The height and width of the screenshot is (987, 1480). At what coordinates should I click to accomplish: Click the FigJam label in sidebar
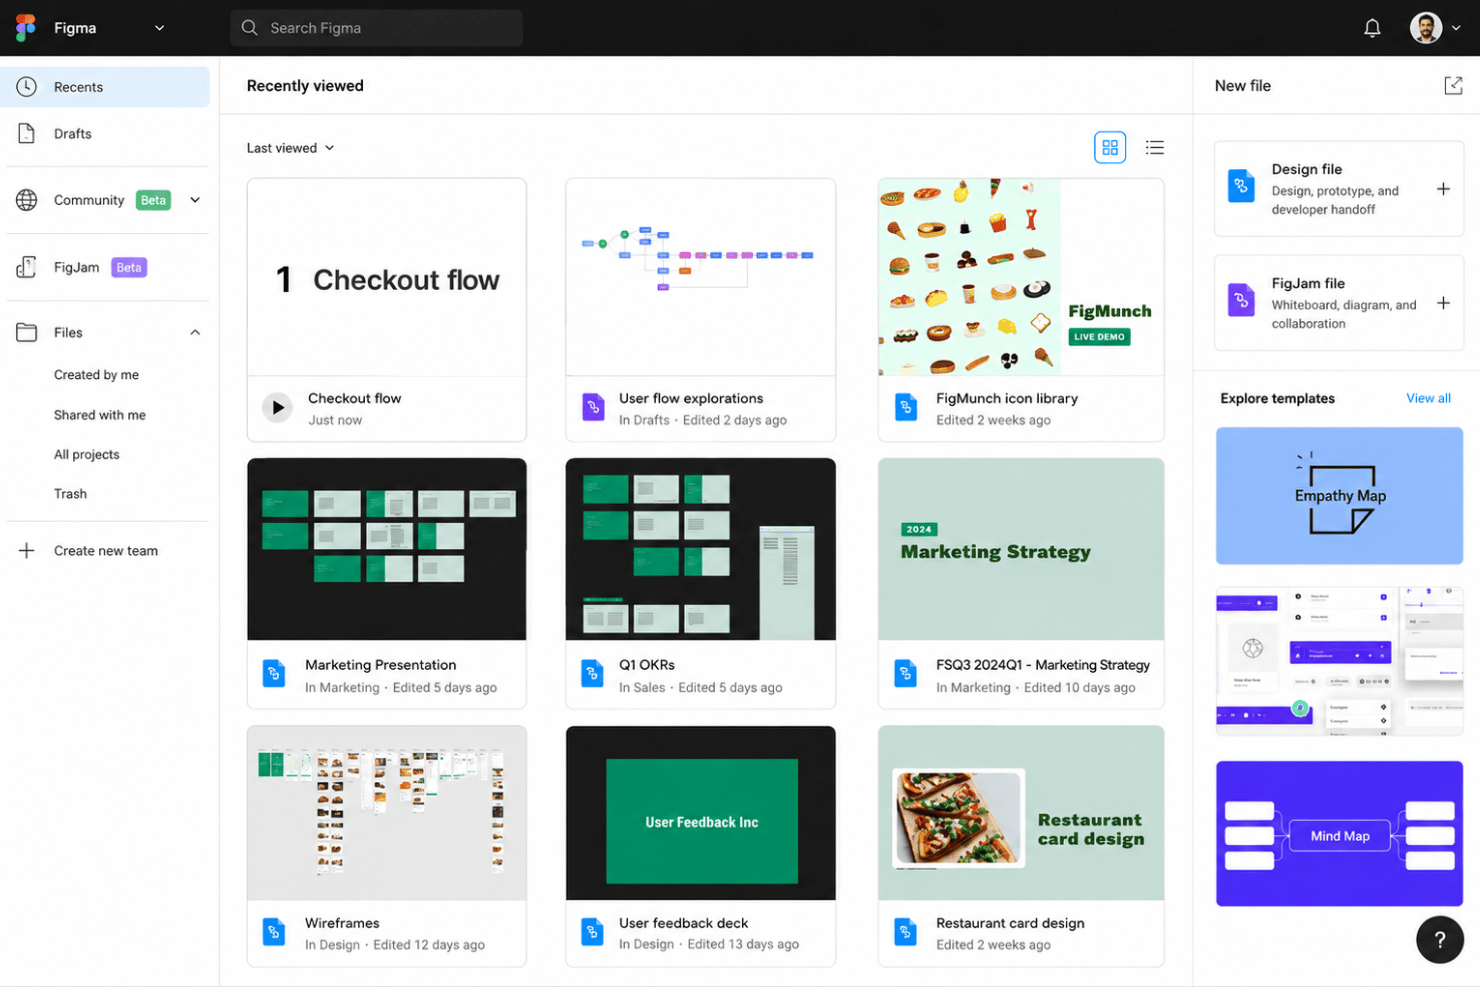point(76,267)
